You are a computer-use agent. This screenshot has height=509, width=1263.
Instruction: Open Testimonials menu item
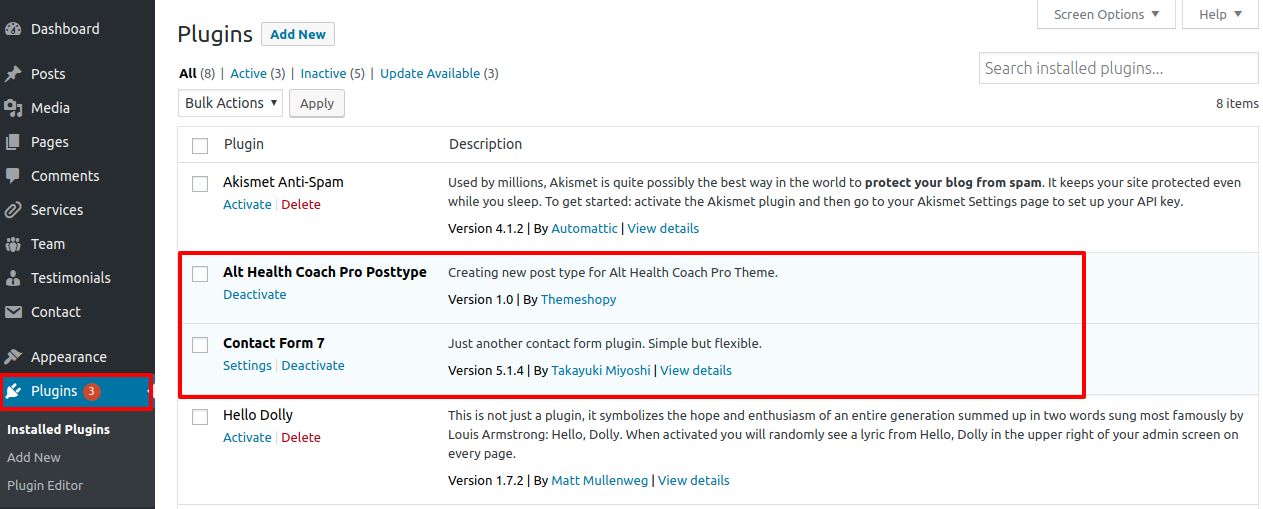71,278
